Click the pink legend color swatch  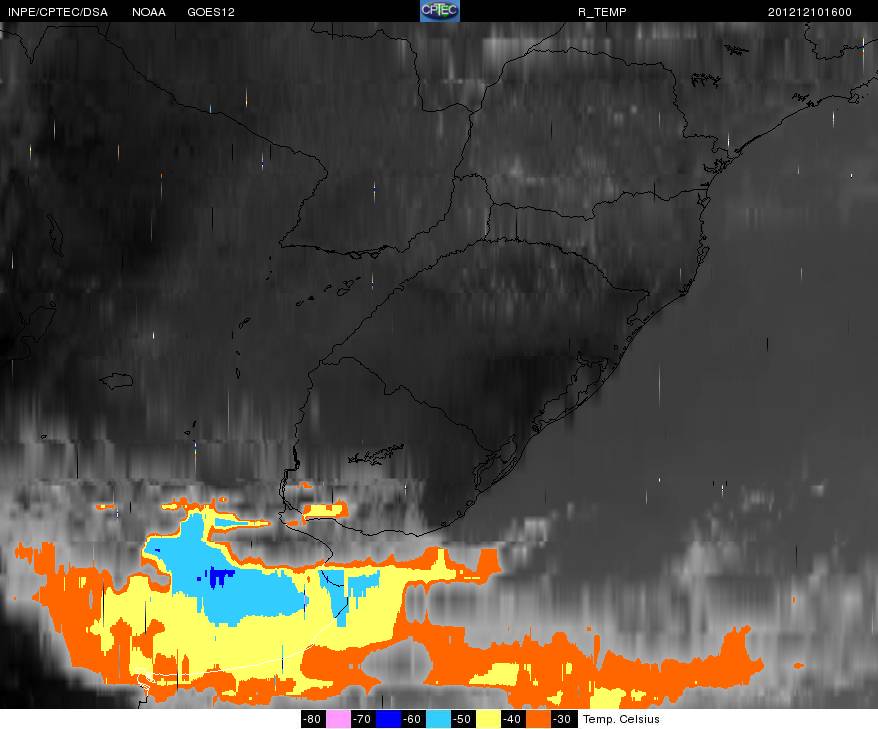[x=338, y=719]
